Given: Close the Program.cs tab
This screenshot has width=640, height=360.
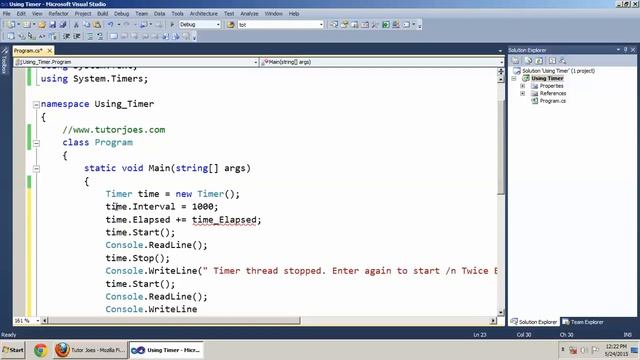Looking at the screenshot, I should (49, 51).
